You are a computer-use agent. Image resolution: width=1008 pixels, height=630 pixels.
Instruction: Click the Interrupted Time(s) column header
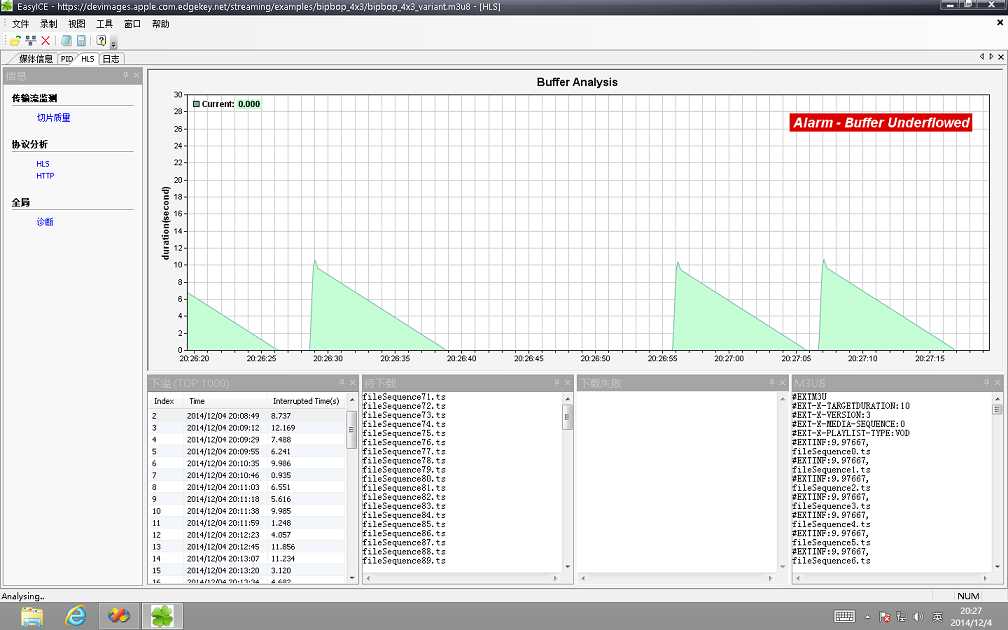tap(306, 401)
